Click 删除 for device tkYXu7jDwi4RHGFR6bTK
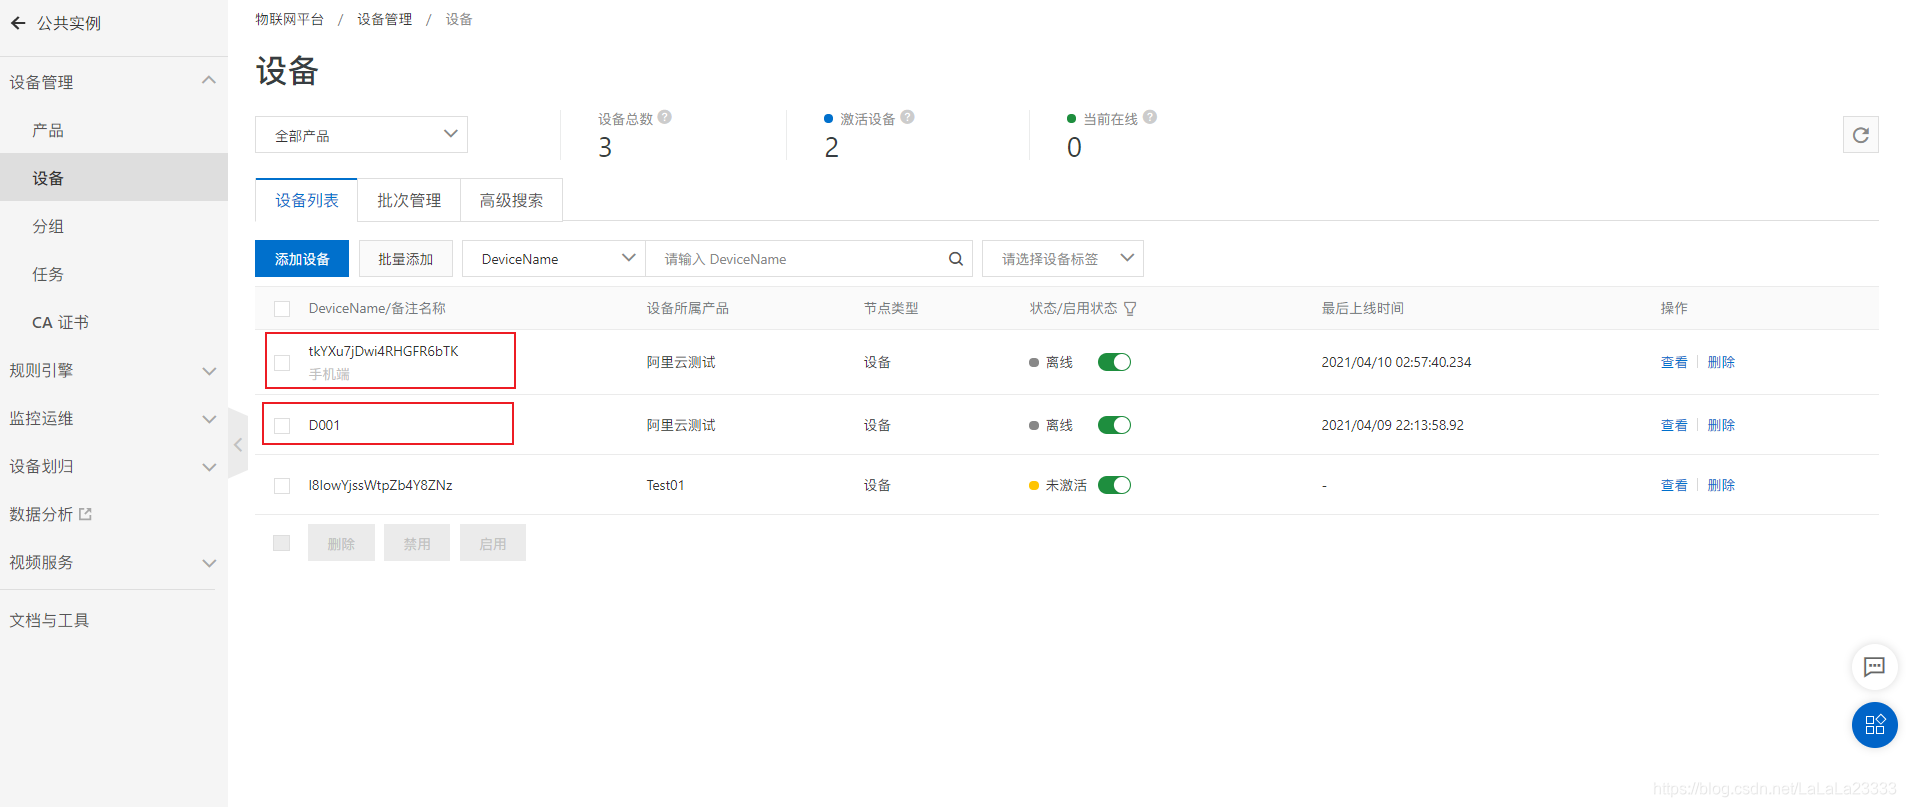 [x=1721, y=362]
